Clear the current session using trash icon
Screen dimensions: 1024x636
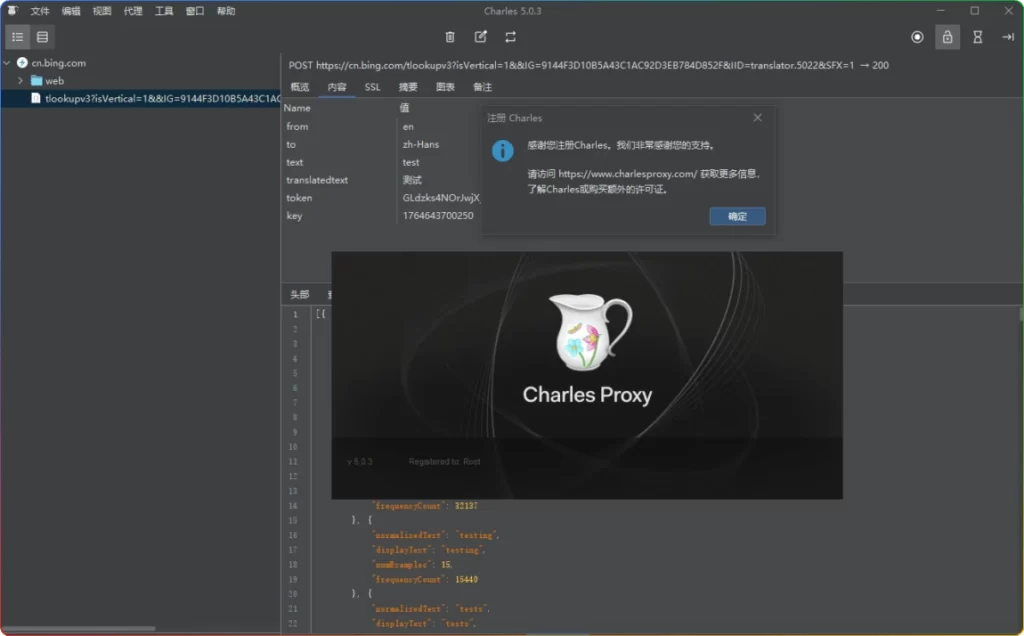[x=449, y=36]
